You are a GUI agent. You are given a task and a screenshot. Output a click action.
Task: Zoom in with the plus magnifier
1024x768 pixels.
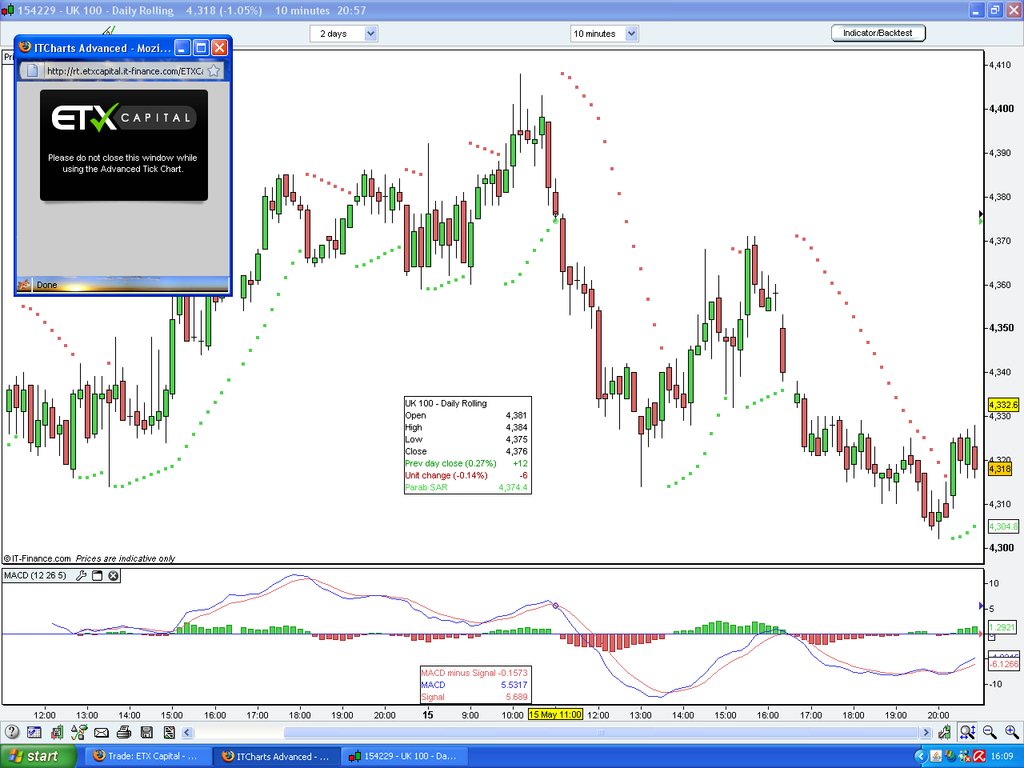(1012, 732)
